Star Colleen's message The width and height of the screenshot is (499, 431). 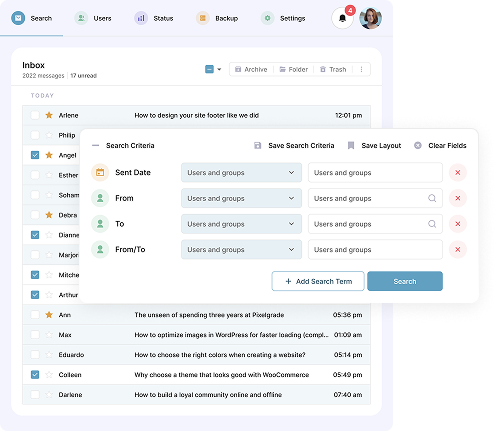(x=49, y=375)
